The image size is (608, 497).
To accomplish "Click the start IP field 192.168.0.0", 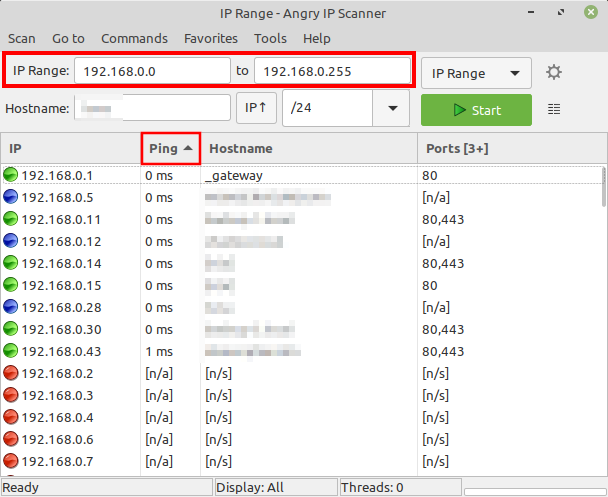I will [x=153, y=72].
